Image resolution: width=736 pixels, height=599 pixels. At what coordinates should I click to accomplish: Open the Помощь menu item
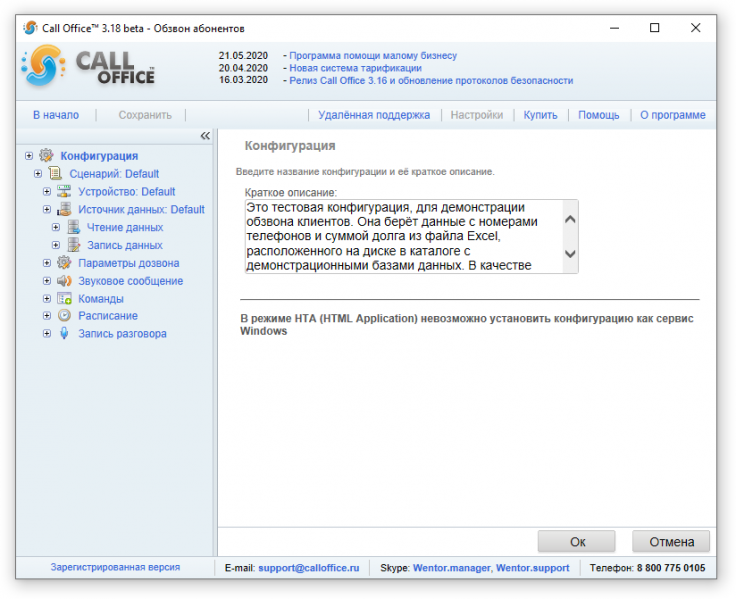pyautogui.click(x=598, y=115)
